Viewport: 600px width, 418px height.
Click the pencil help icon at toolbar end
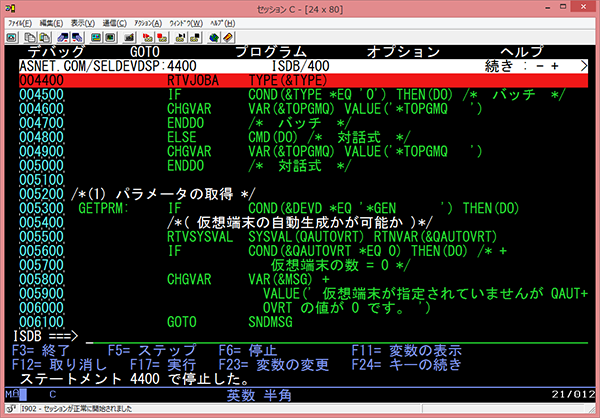[x=227, y=35]
